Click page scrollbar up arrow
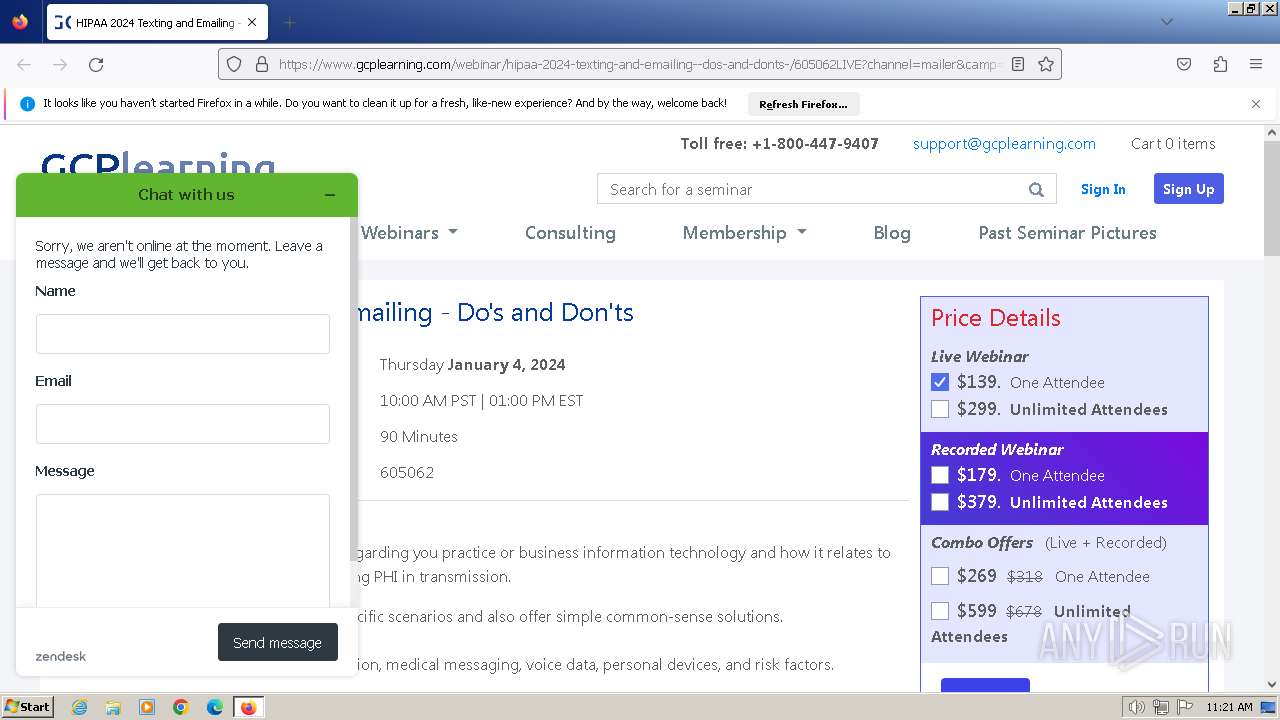Image resolution: width=1280 pixels, height=720 pixels. (1272, 132)
